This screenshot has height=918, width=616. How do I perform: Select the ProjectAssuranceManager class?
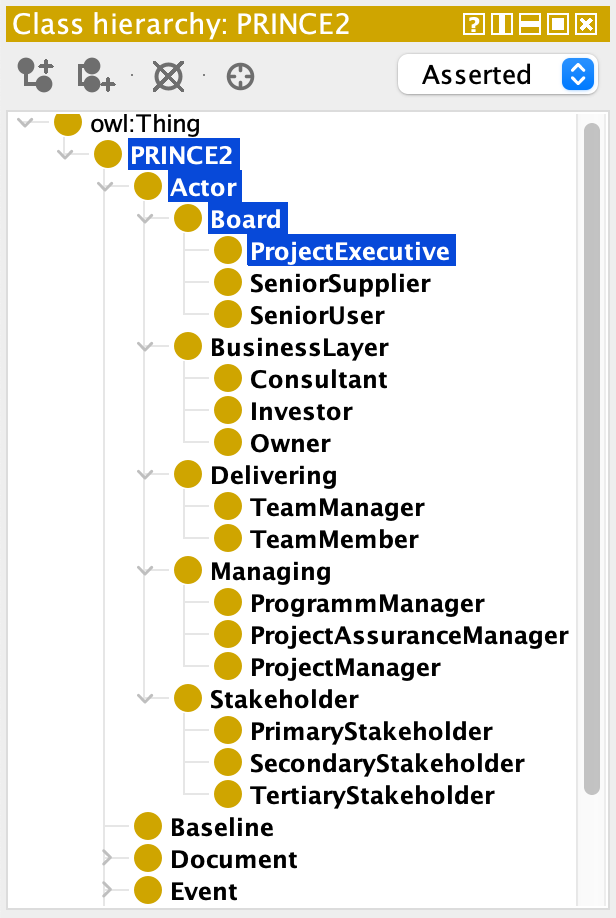tap(408, 635)
